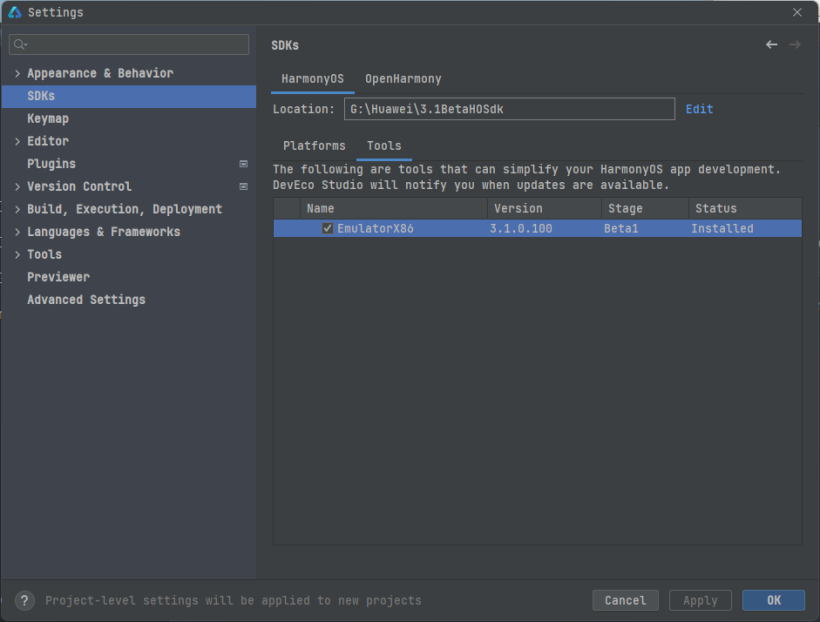Open the Platforms tab
This screenshot has height=622, width=820.
[x=314, y=145]
